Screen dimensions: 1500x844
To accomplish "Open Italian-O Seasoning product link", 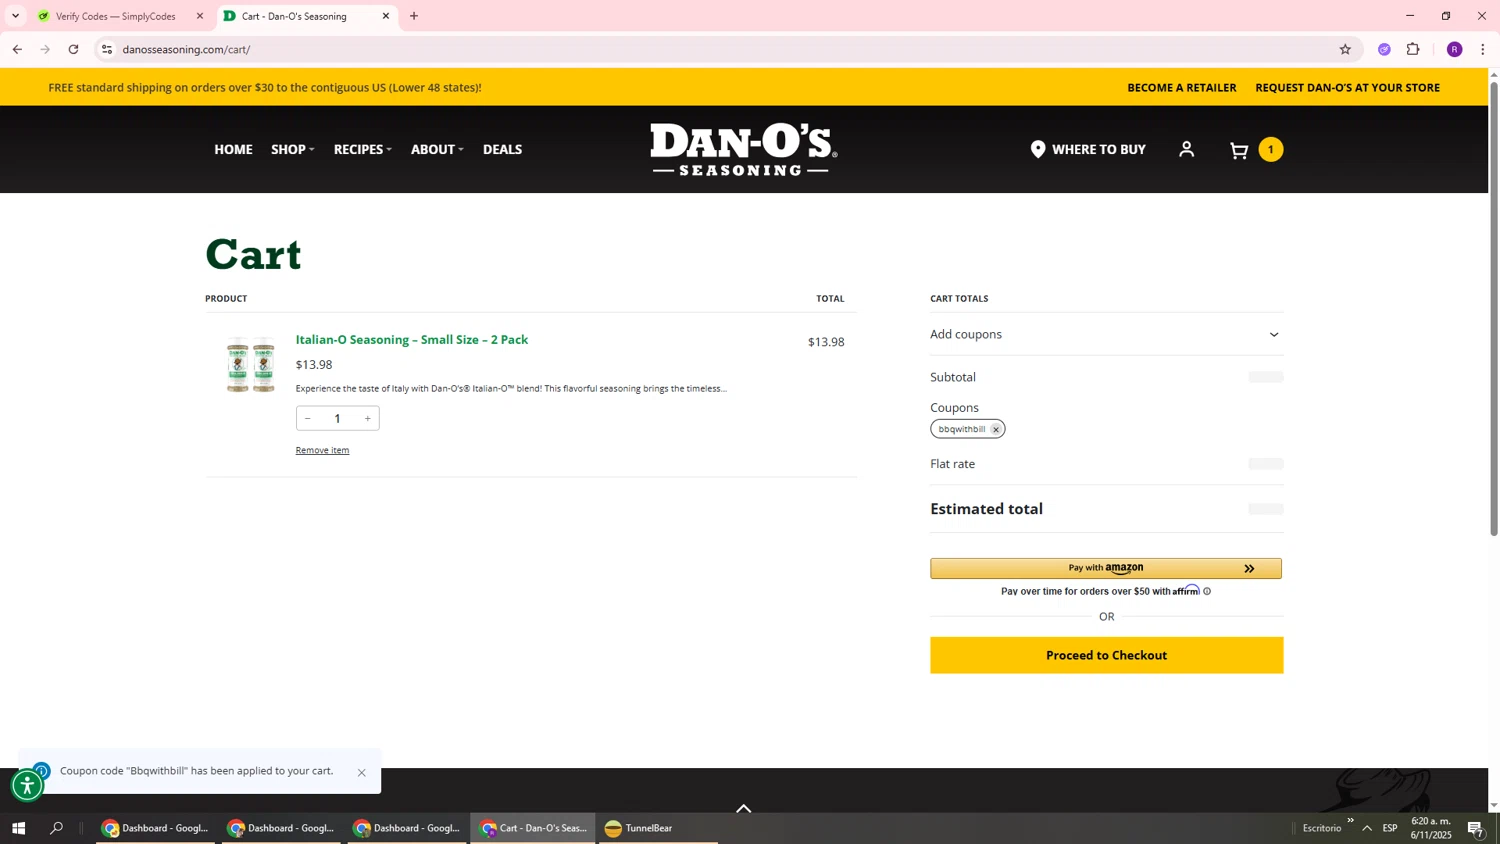I will click(x=412, y=340).
